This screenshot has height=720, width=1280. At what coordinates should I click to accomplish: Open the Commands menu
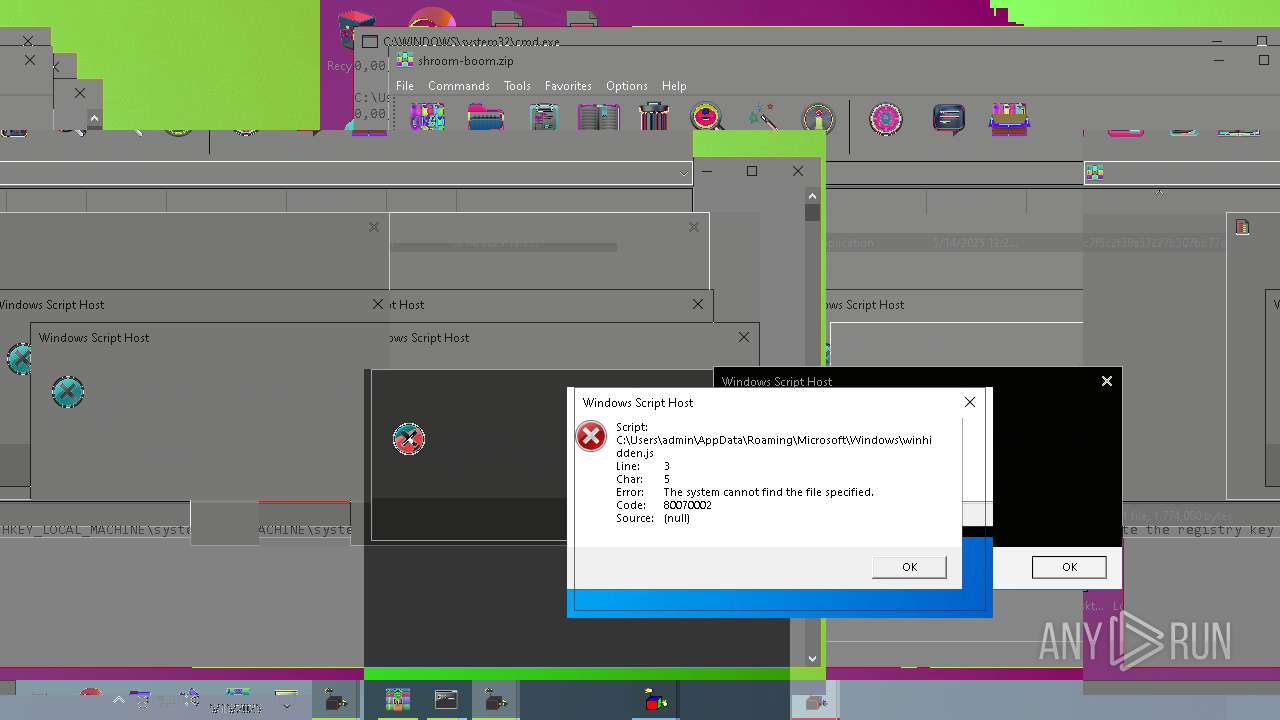pyautogui.click(x=459, y=86)
